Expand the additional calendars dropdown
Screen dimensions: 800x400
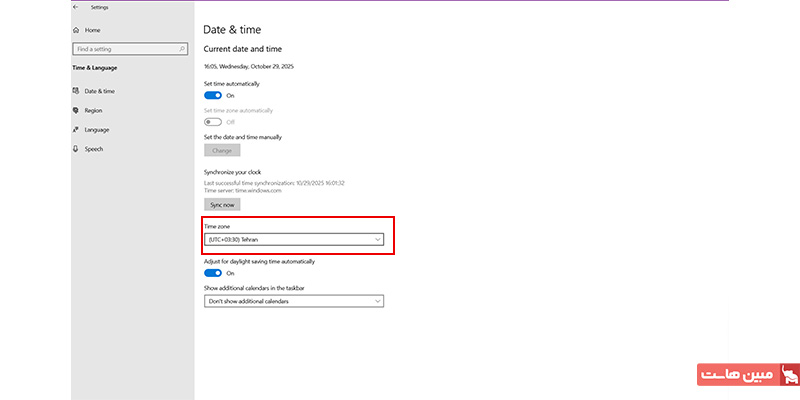[x=294, y=300]
